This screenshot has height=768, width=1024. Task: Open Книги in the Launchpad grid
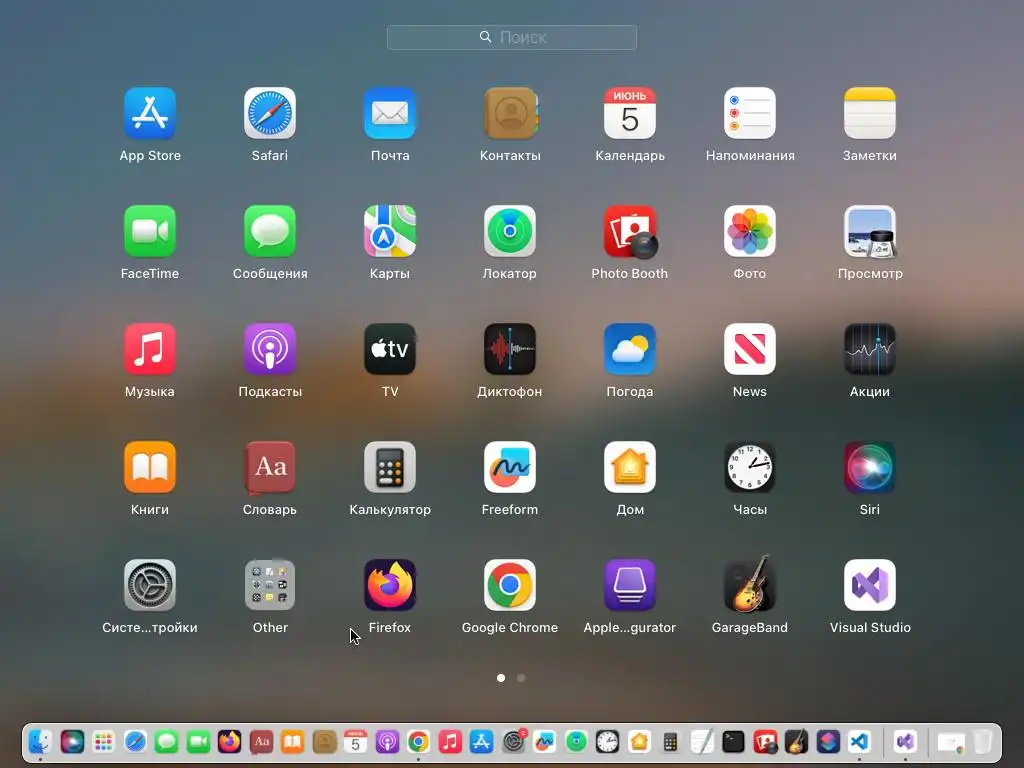click(150, 468)
